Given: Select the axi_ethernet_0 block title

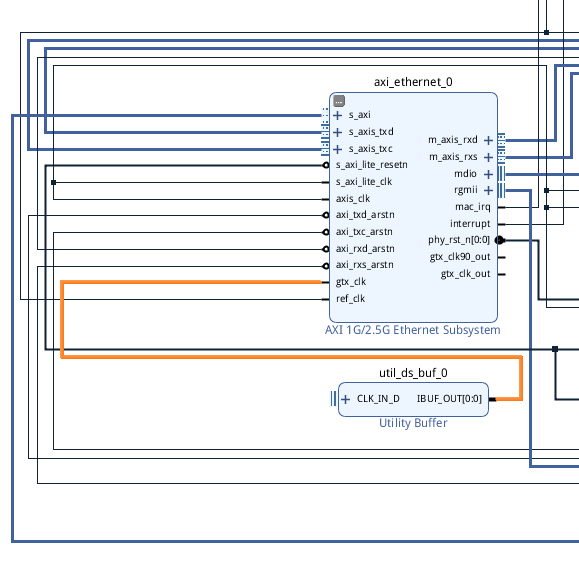Looking at the screenshot, I should tap(413, 82).
